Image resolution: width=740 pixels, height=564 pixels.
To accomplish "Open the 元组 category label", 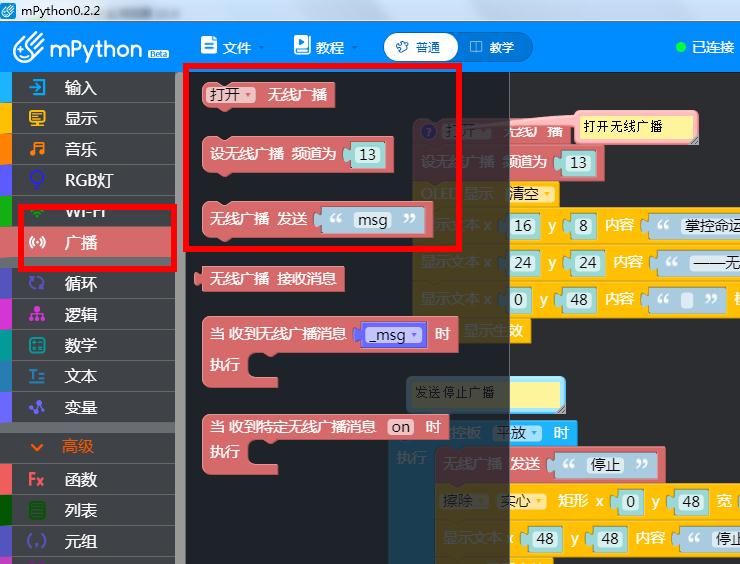I will pos(81,541).
